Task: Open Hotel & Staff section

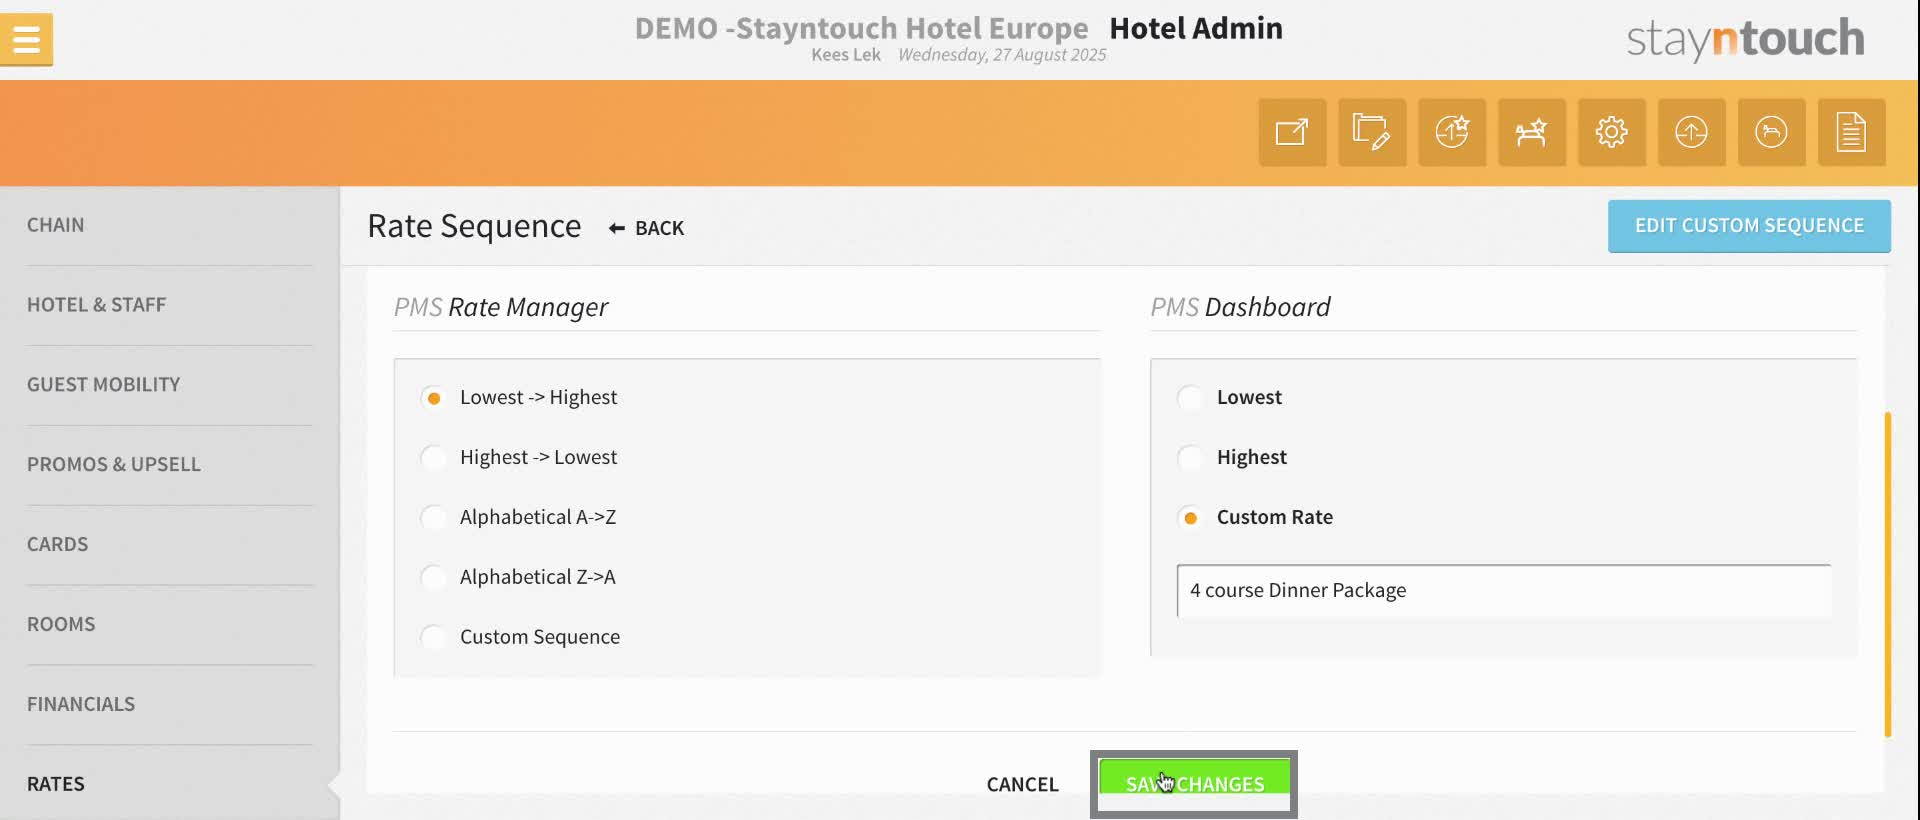Action: click(x=97, y=305)
